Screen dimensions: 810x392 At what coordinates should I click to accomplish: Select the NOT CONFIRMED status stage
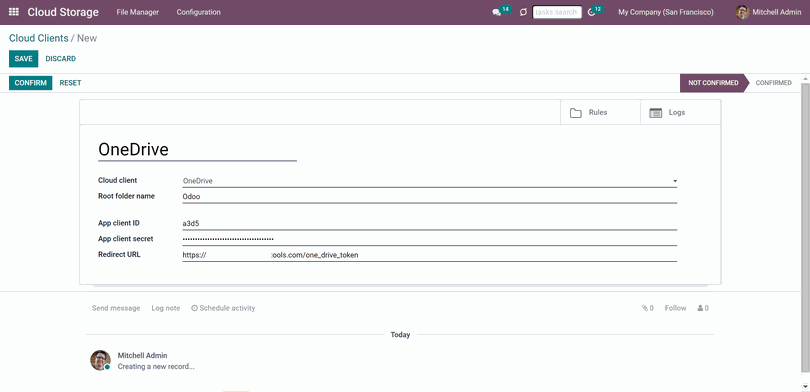click(x=713, y=83)
